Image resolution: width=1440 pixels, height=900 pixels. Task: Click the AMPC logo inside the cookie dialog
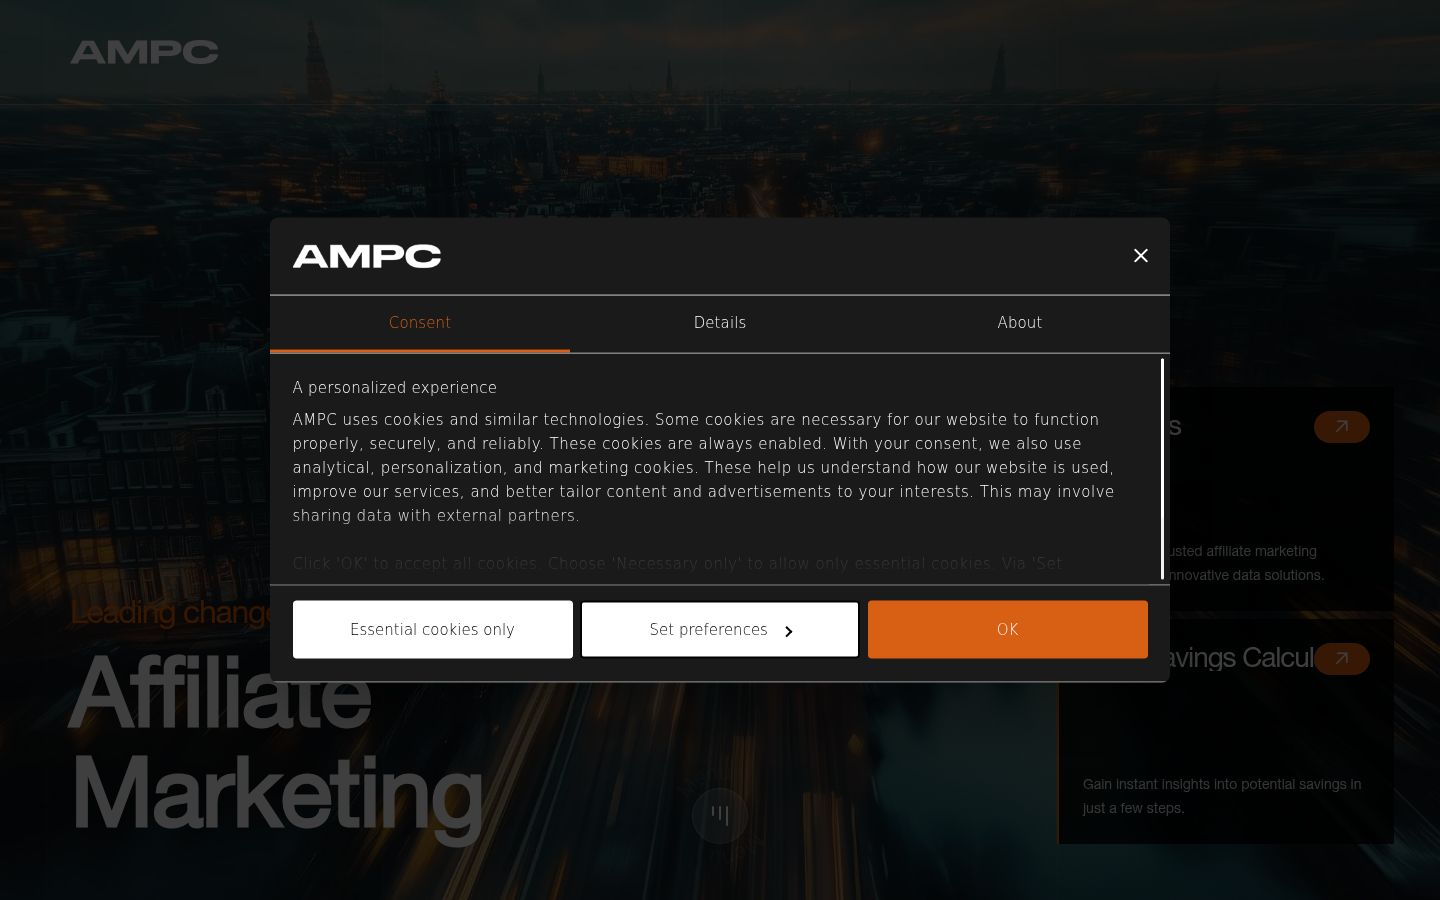tap(367, 256)
